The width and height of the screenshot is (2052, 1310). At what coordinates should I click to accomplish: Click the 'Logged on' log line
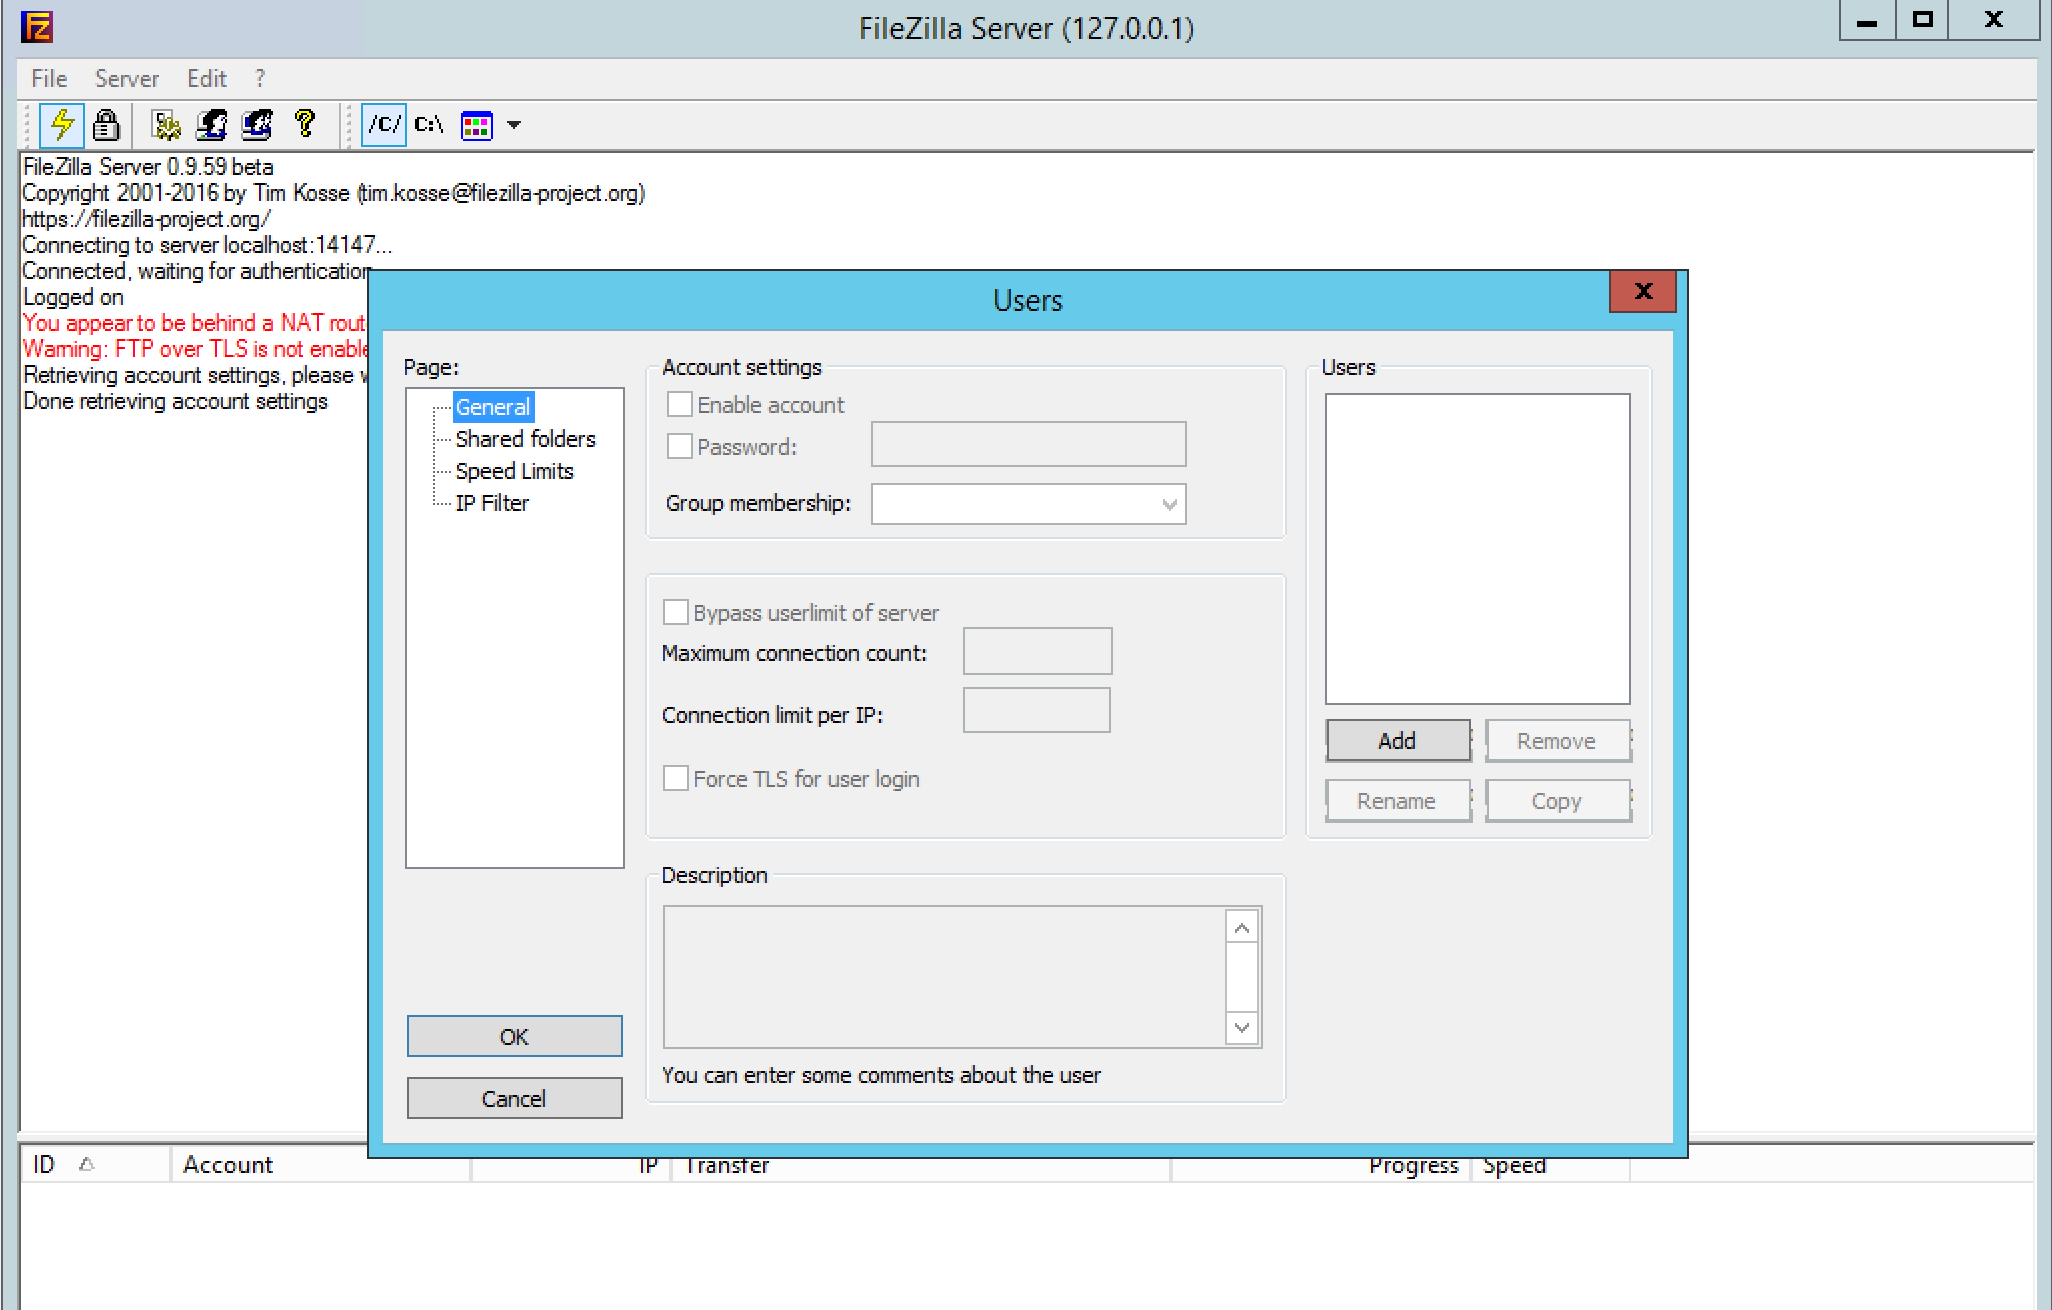(x=73, y=297)
